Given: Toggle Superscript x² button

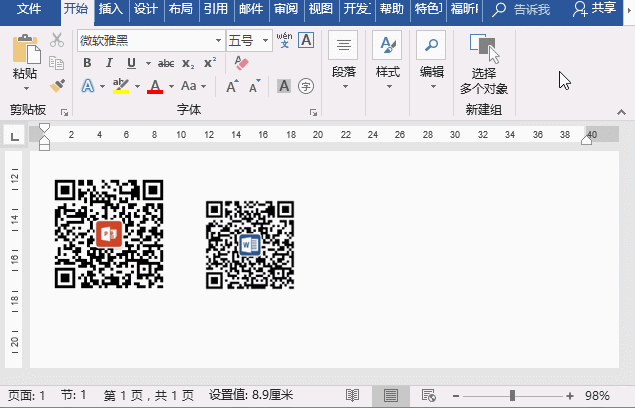Looking at the screenshot, I should click(x=210, y=63).
